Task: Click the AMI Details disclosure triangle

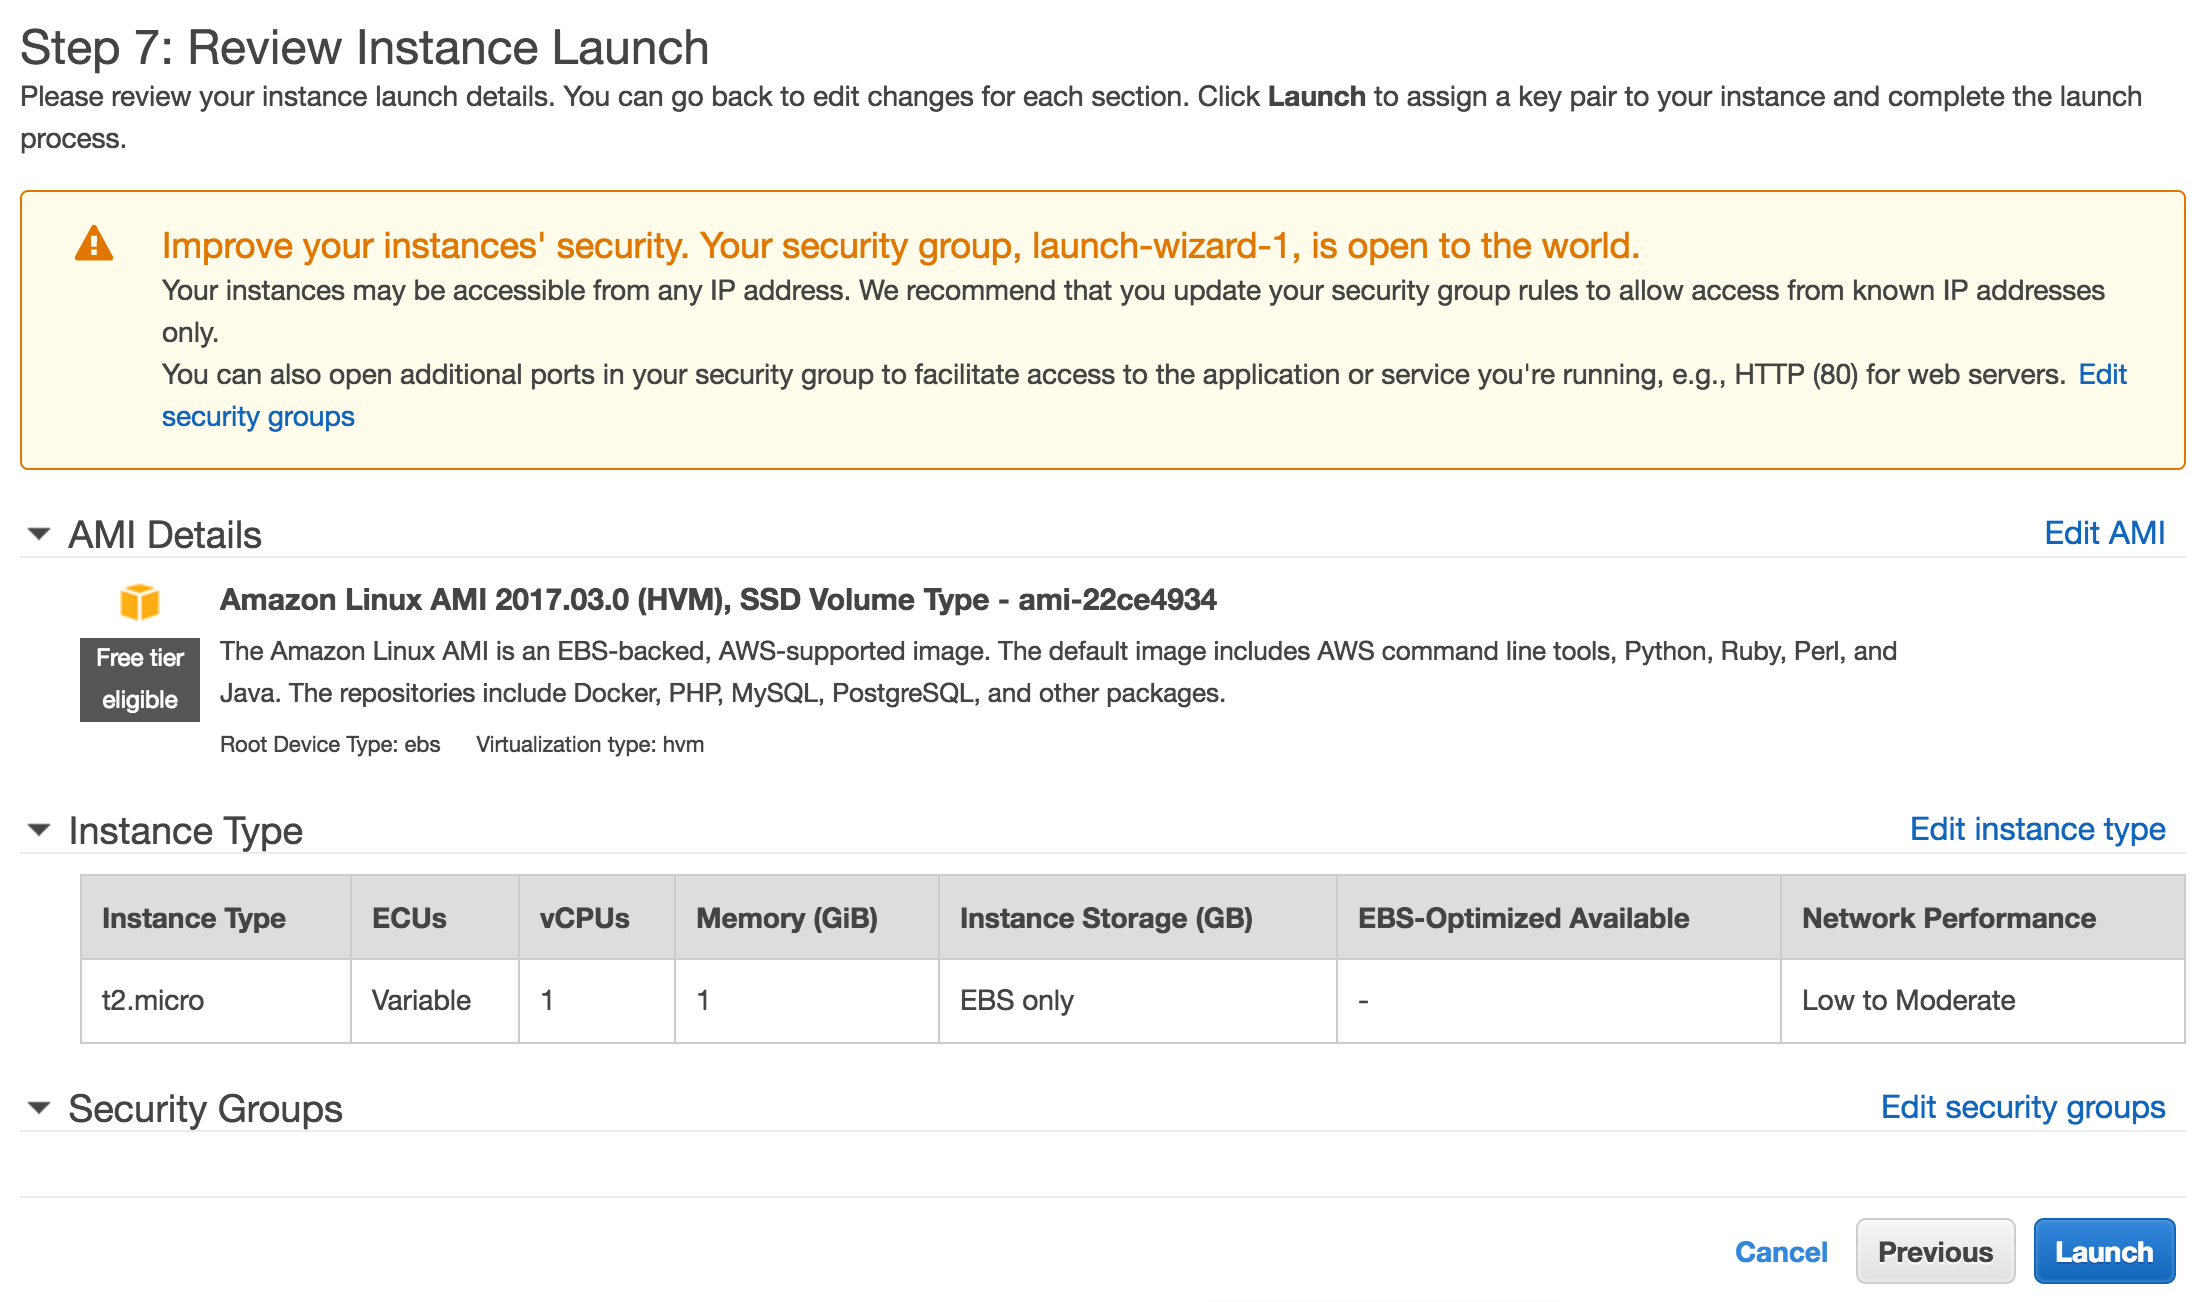Action: point(39,534)
